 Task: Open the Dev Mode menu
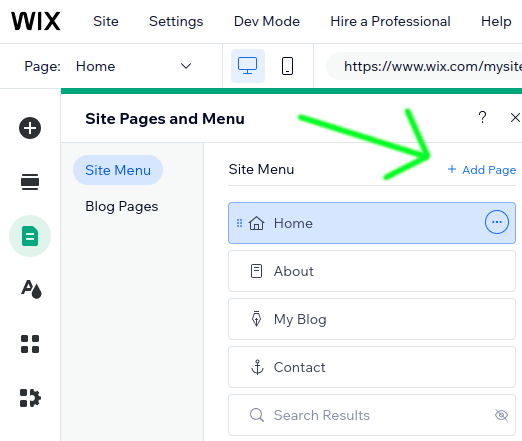[x=267, y=21]
